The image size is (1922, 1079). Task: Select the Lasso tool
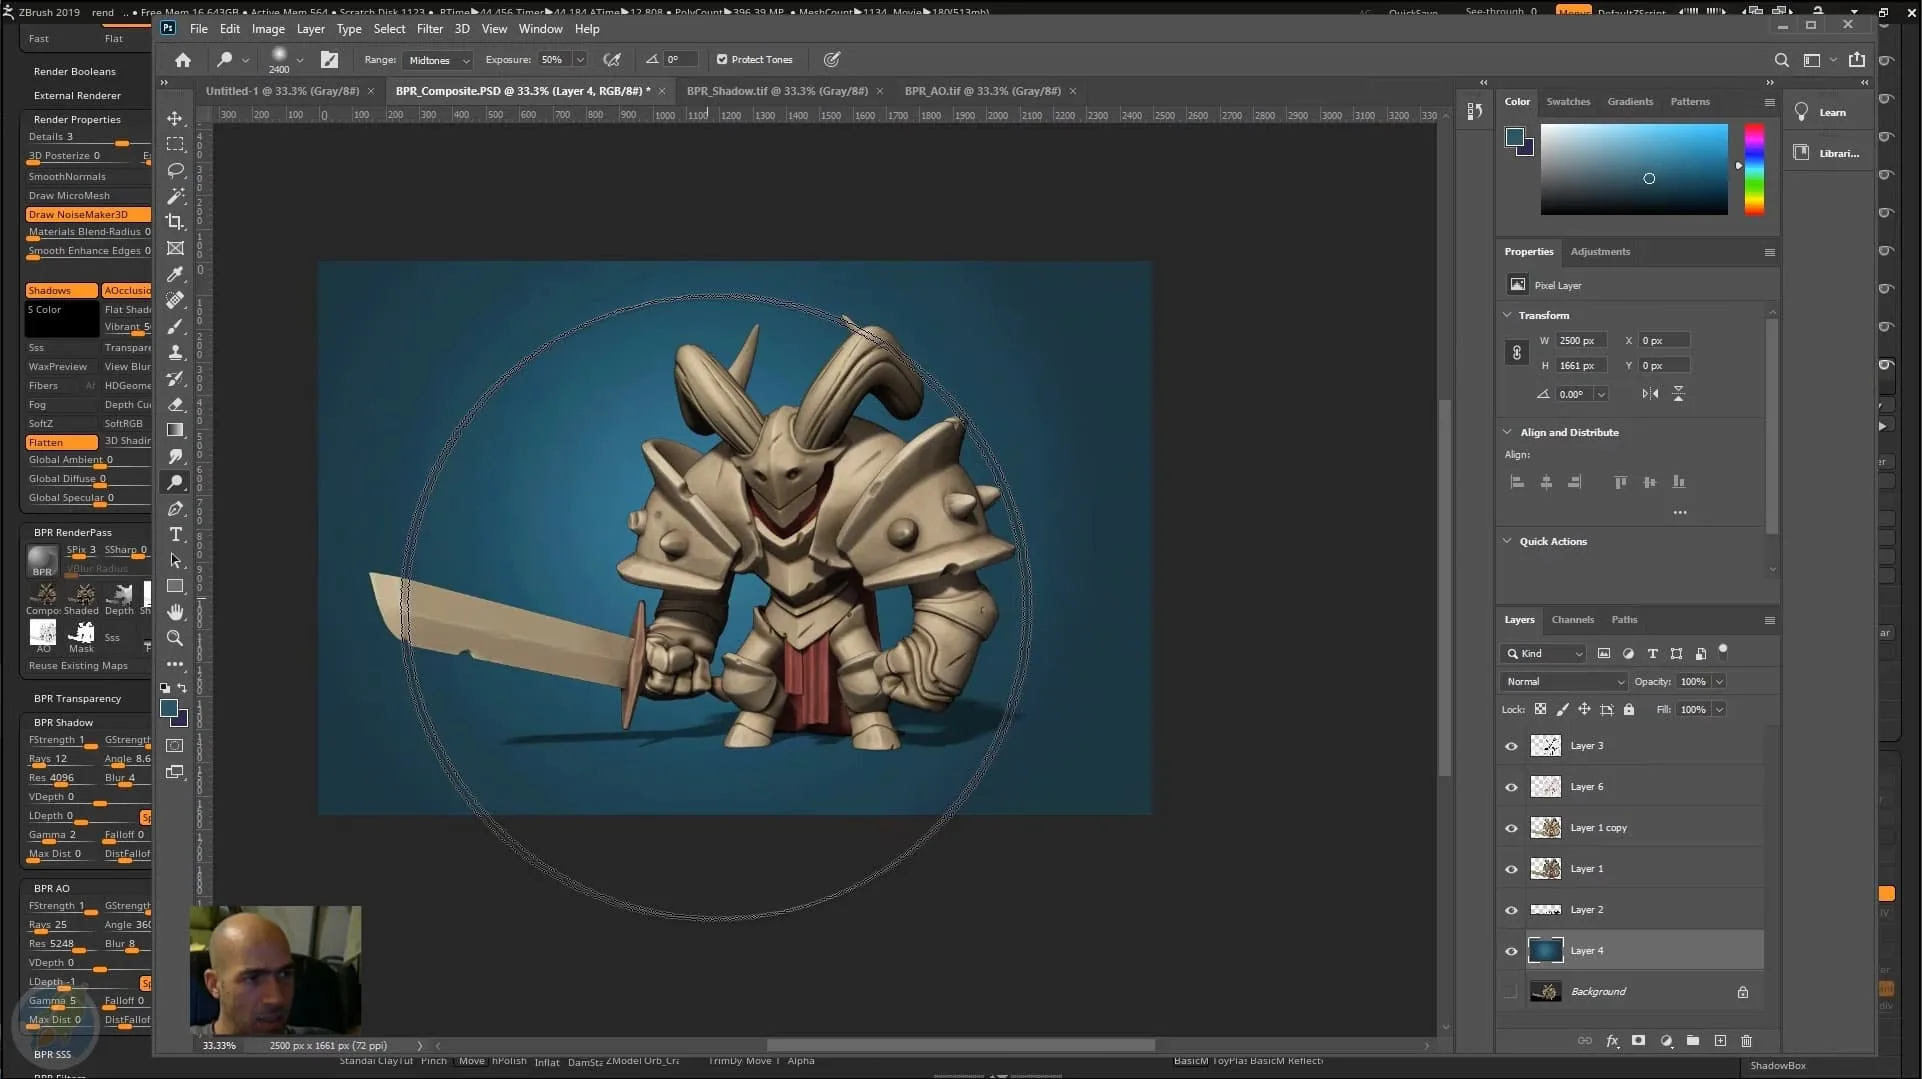175,171
